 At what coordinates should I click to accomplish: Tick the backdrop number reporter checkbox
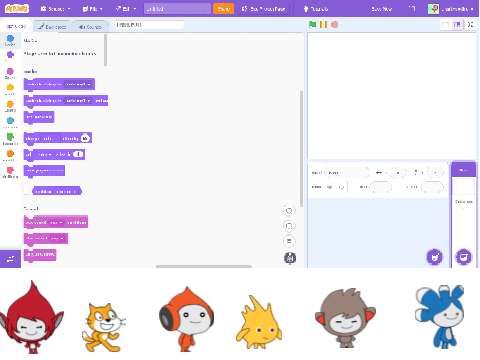pos(27,191)
